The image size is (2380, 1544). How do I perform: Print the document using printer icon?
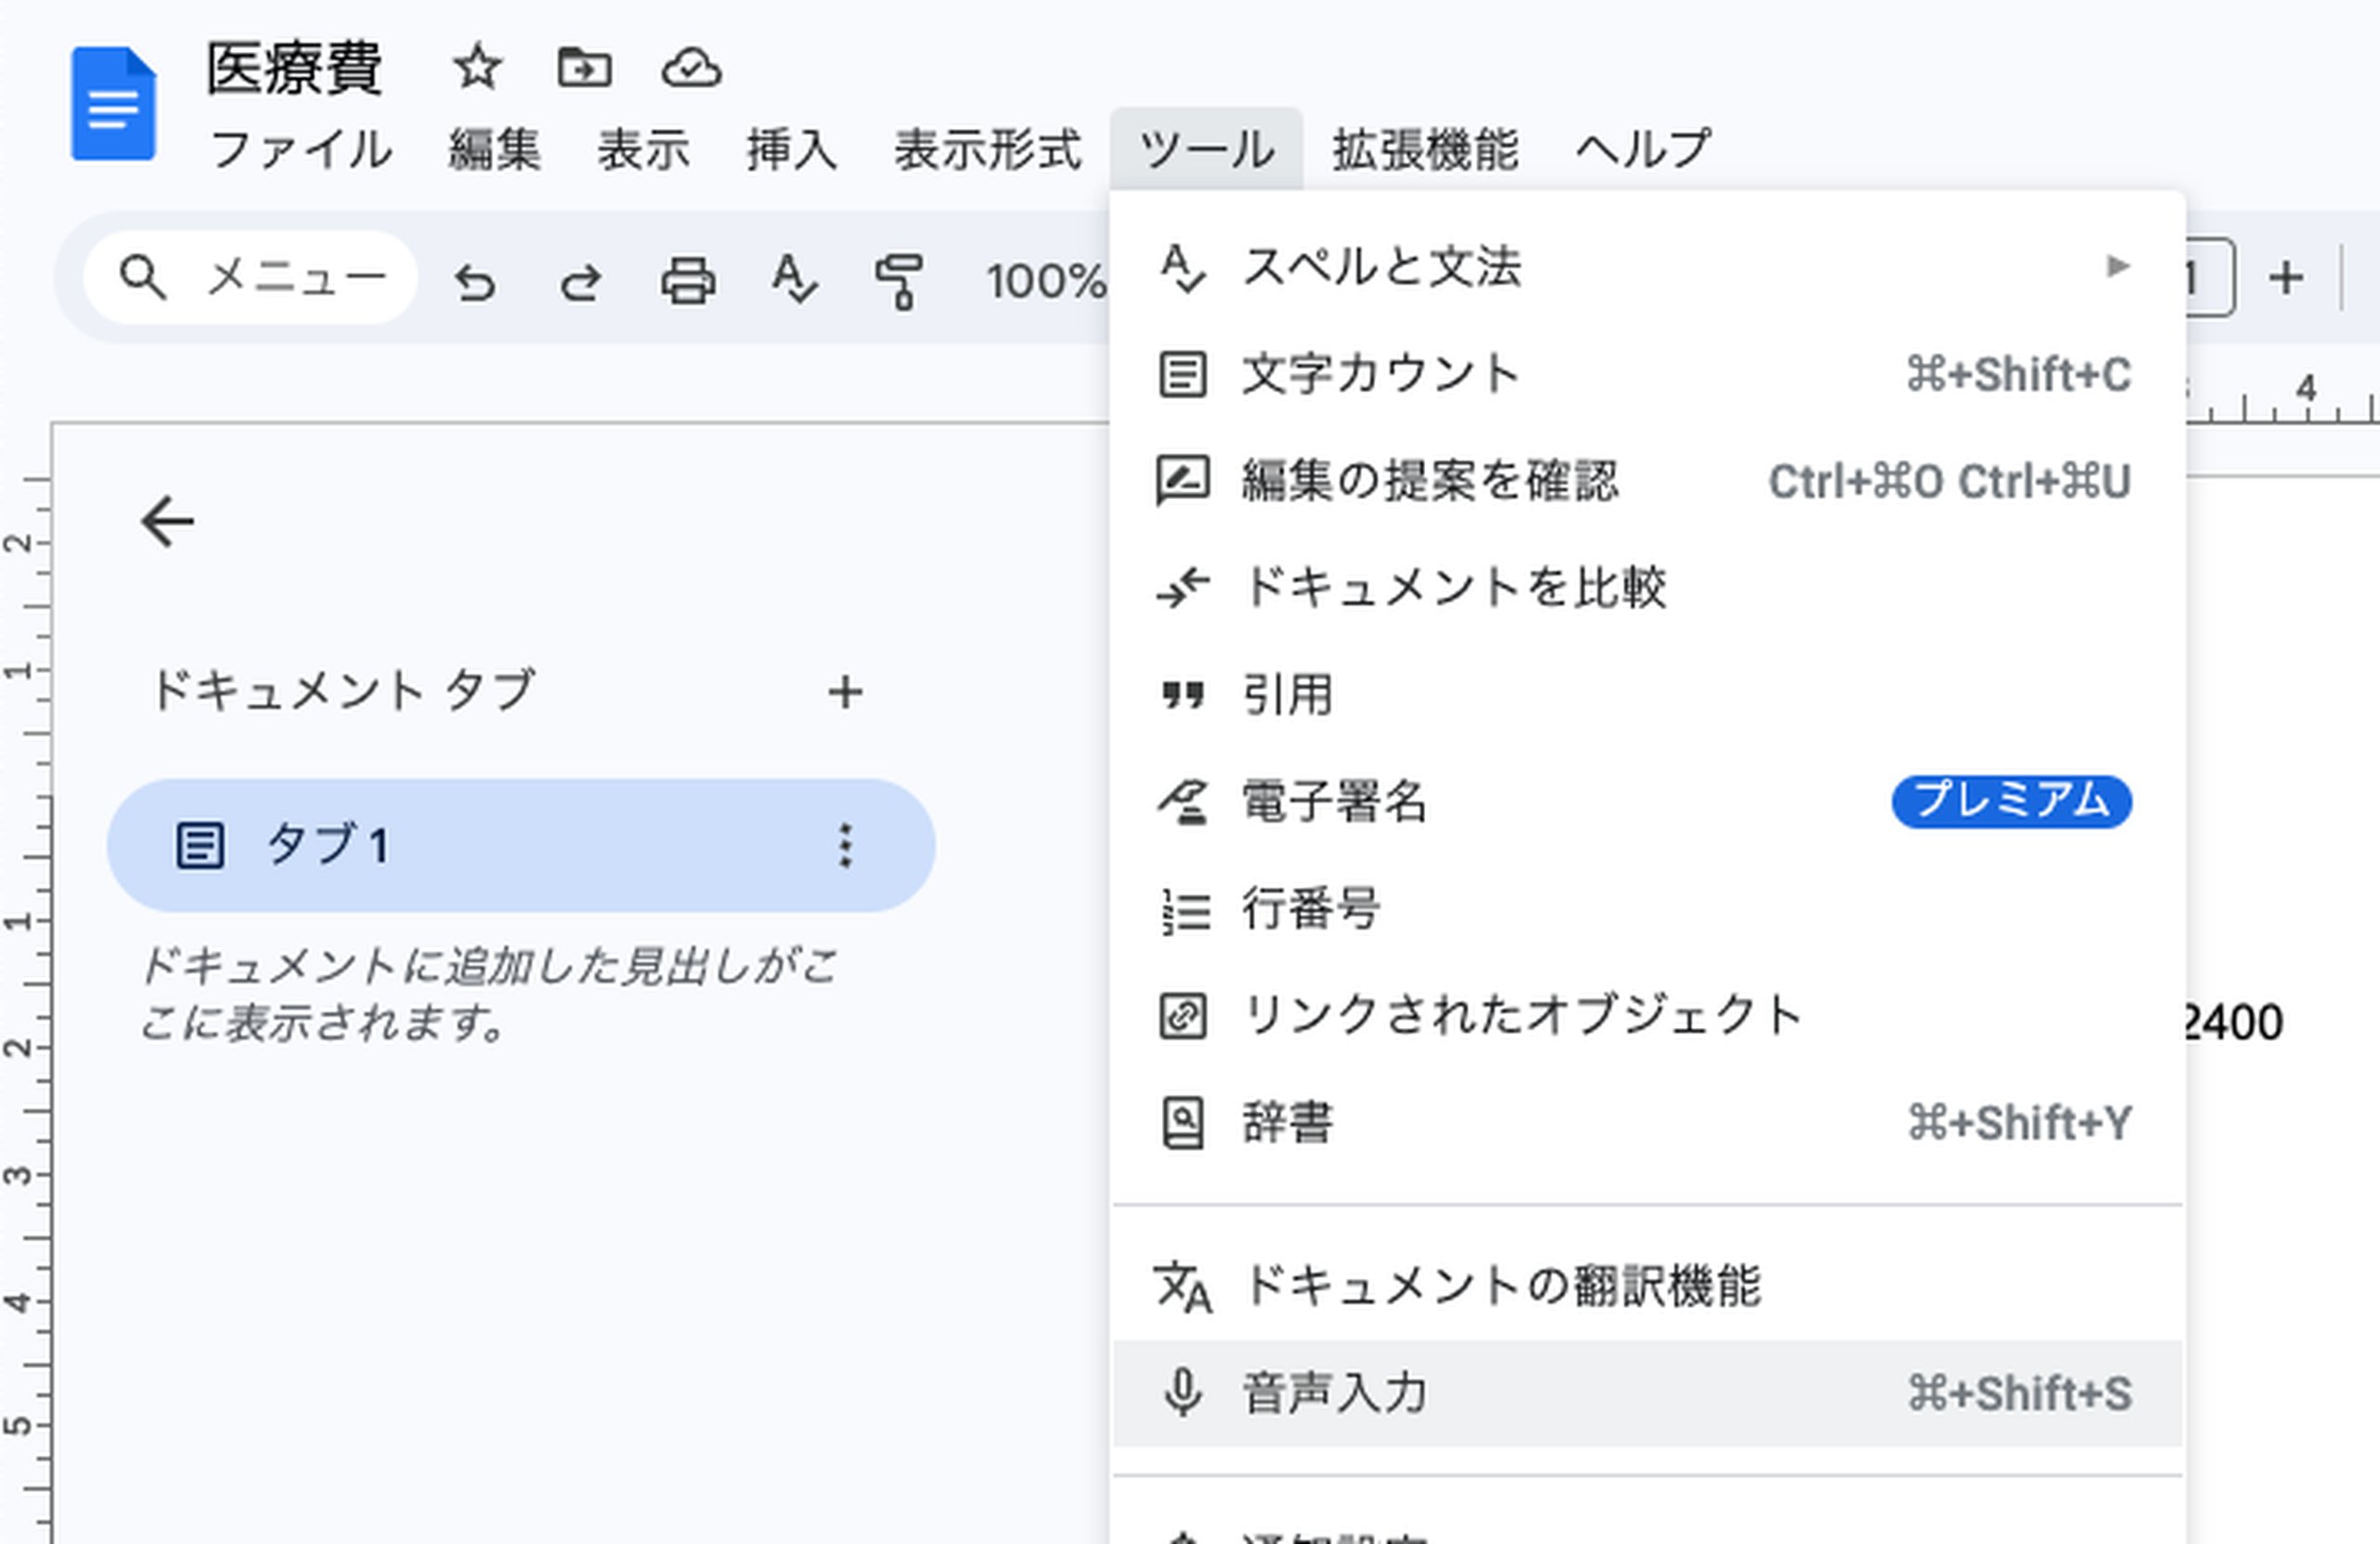tap(688, 280)
